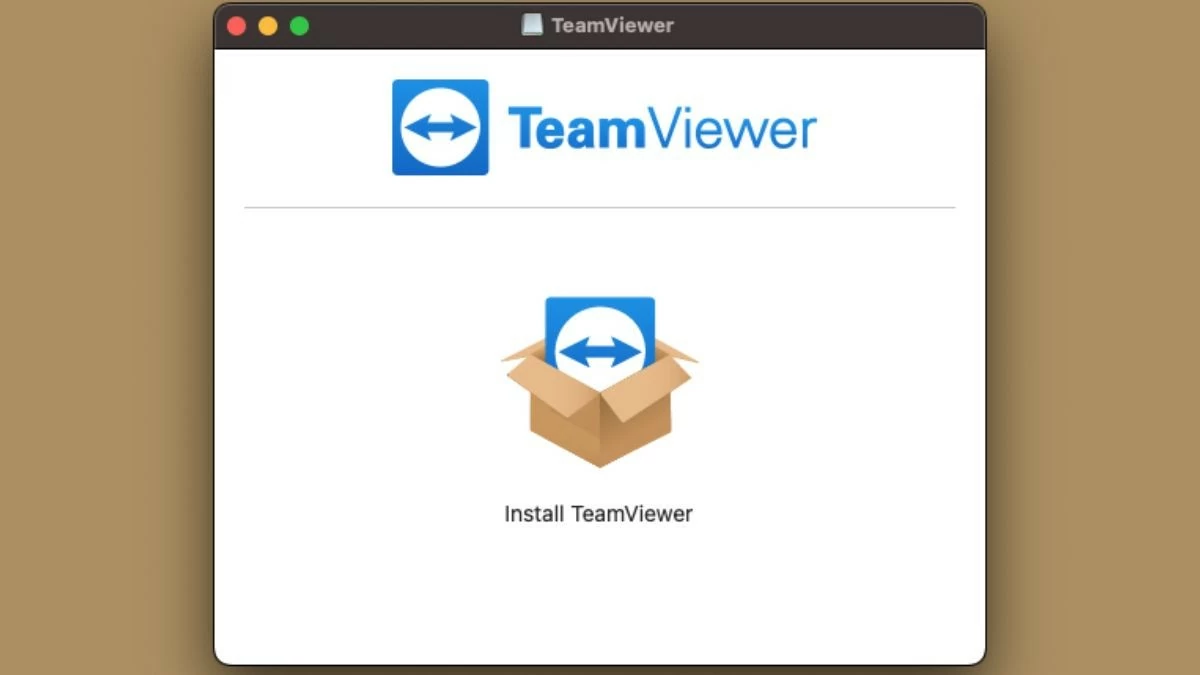Minimize the TeamViewer window
Screen dimensions: 1200x675
click(266, 24)
